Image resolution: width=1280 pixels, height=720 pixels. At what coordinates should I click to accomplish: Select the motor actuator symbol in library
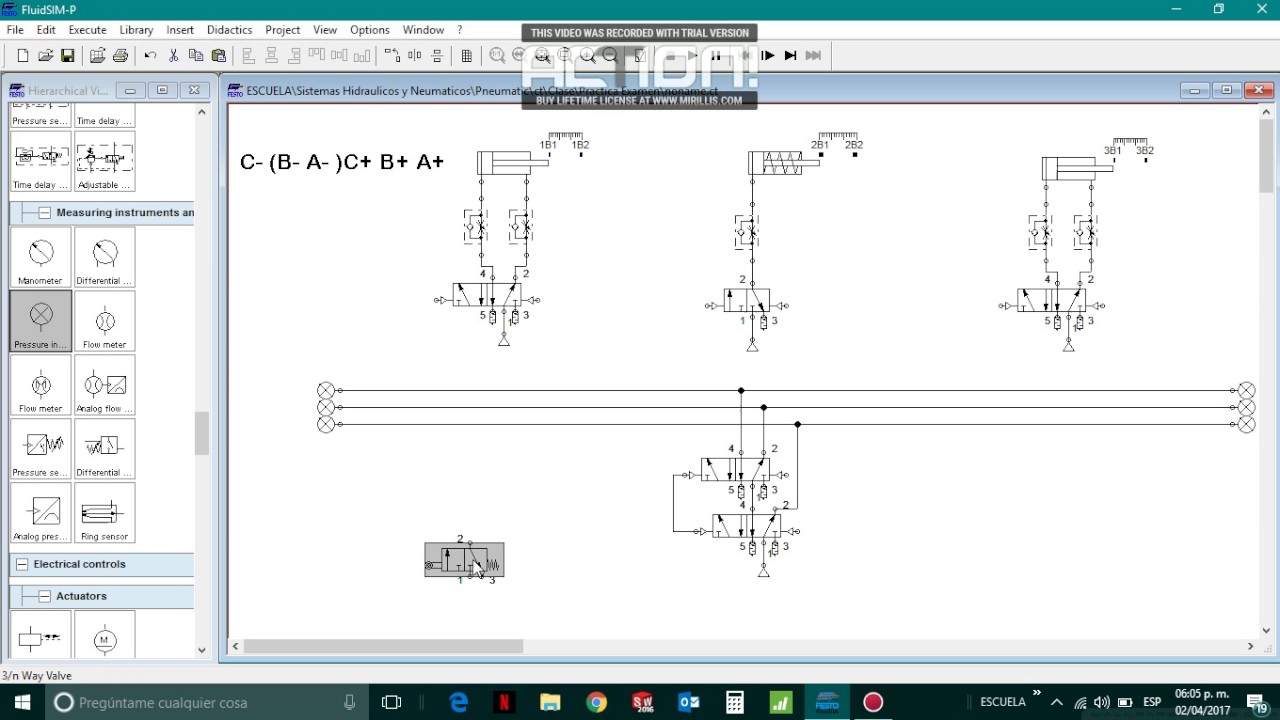tap(105, 635)
